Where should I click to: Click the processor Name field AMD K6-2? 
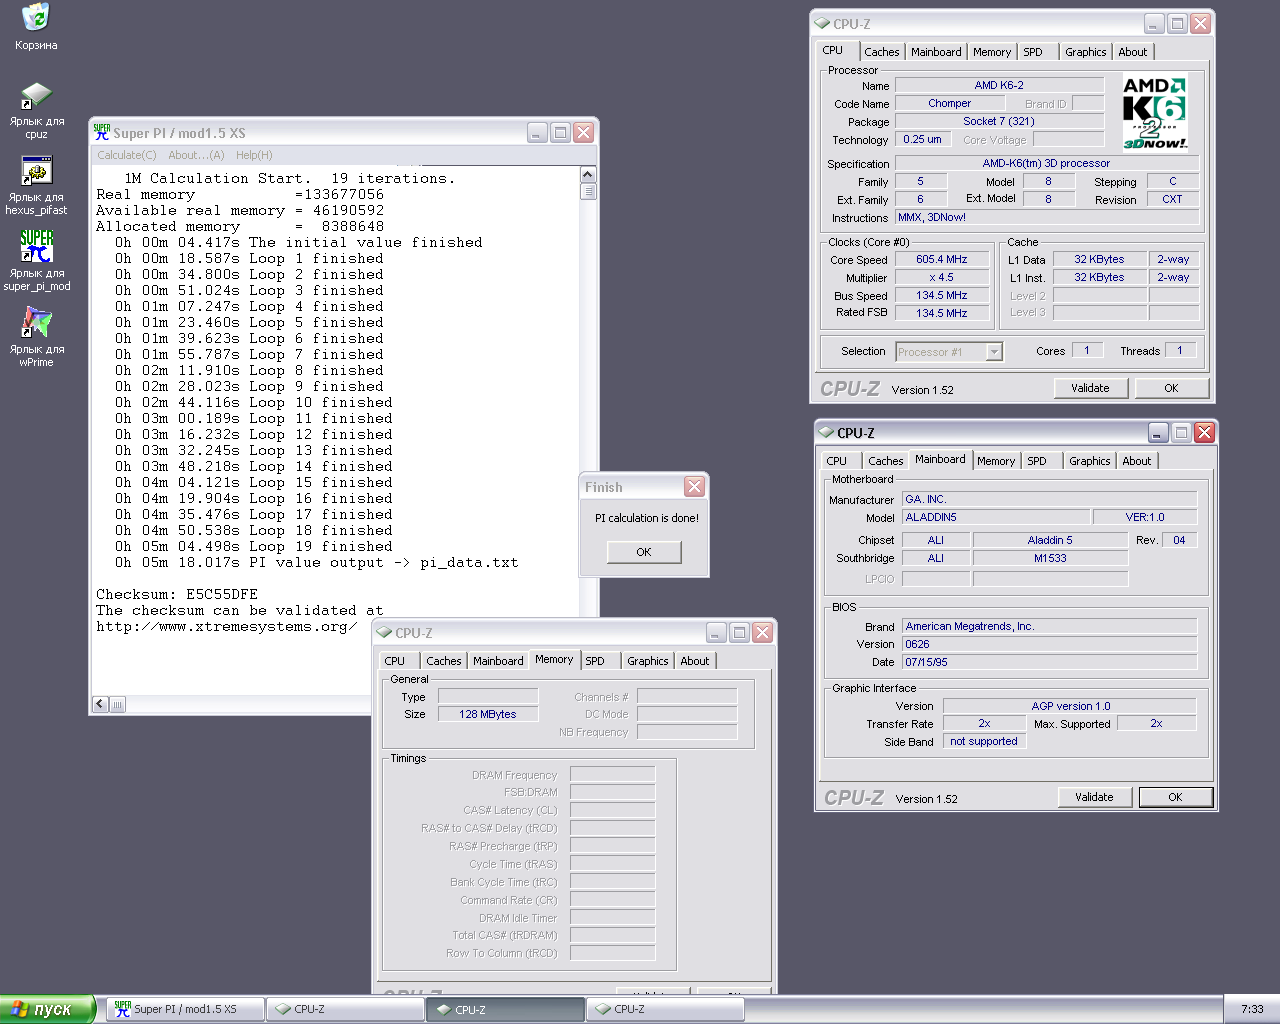pos(999,85)
